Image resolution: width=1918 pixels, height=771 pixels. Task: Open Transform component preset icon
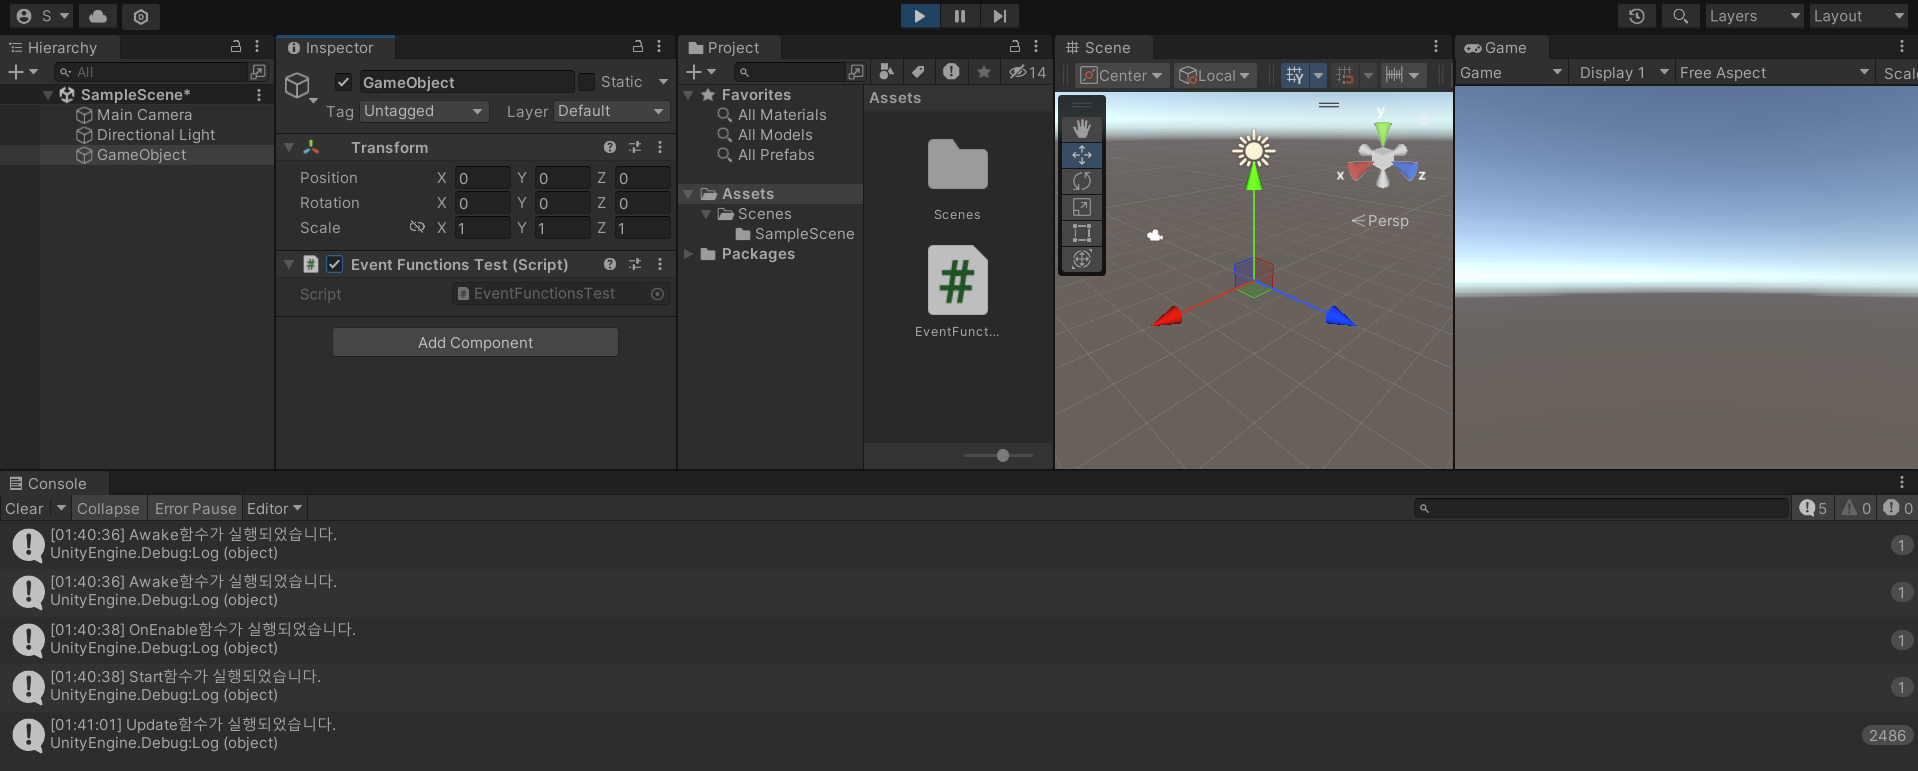click(x=635, y=147)
